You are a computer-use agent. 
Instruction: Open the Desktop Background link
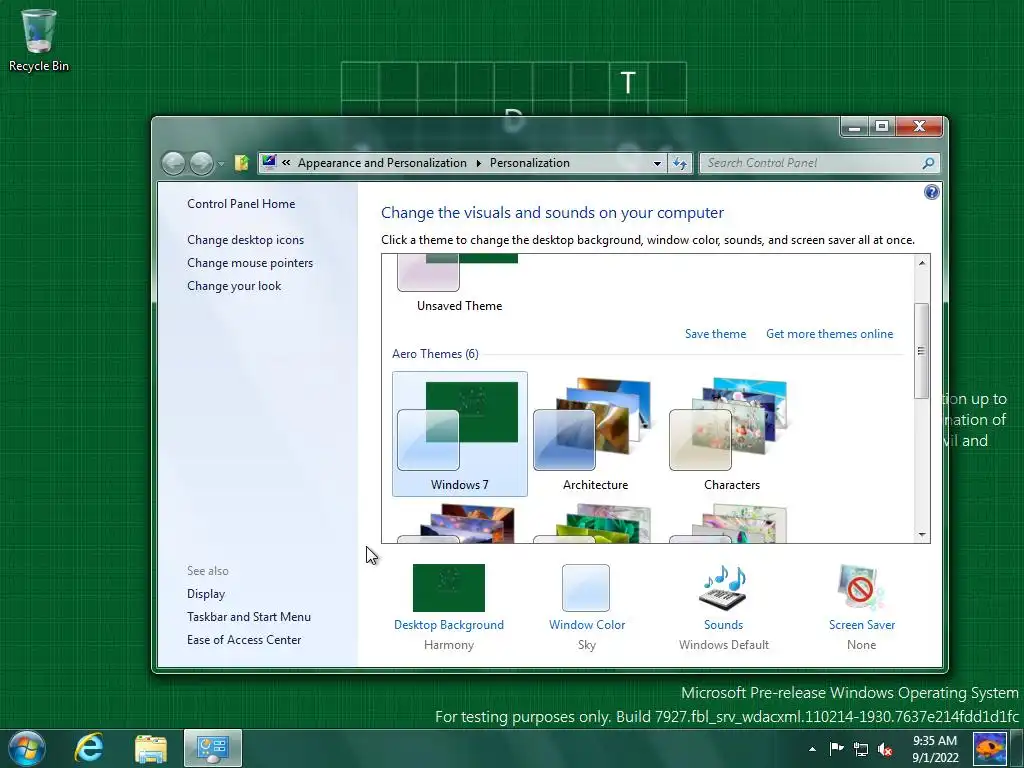click(449, 625)
